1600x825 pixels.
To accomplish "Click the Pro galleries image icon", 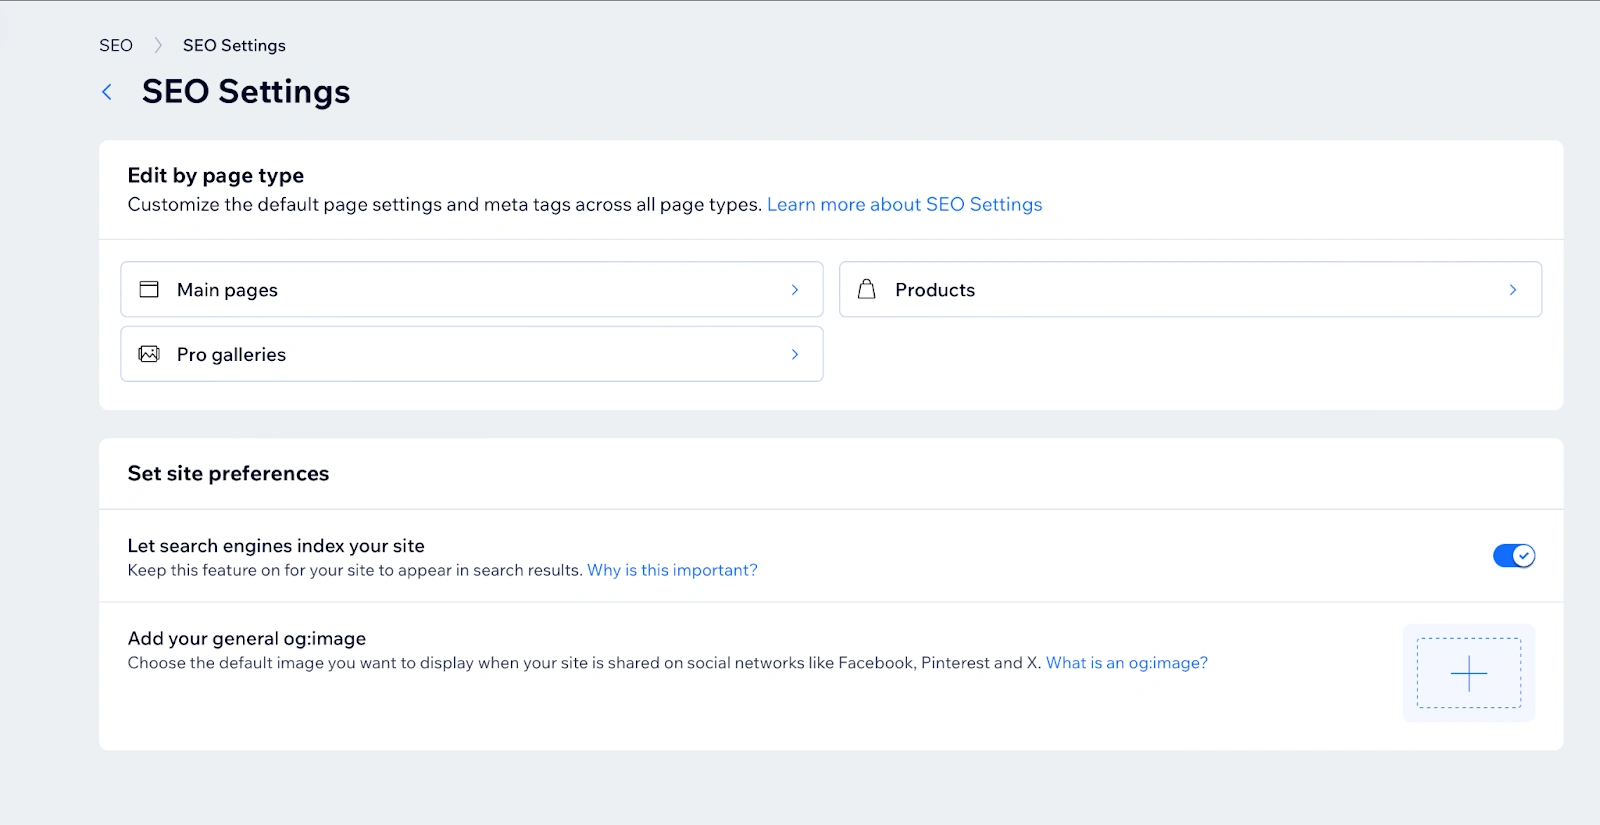I will coord(149,354).
